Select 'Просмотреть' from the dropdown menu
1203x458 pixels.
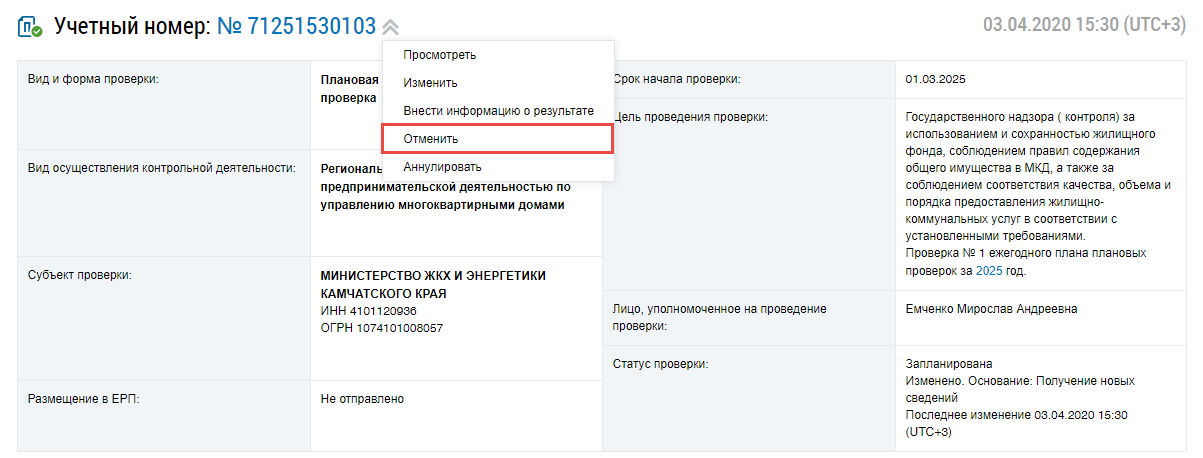pos(439,55)
